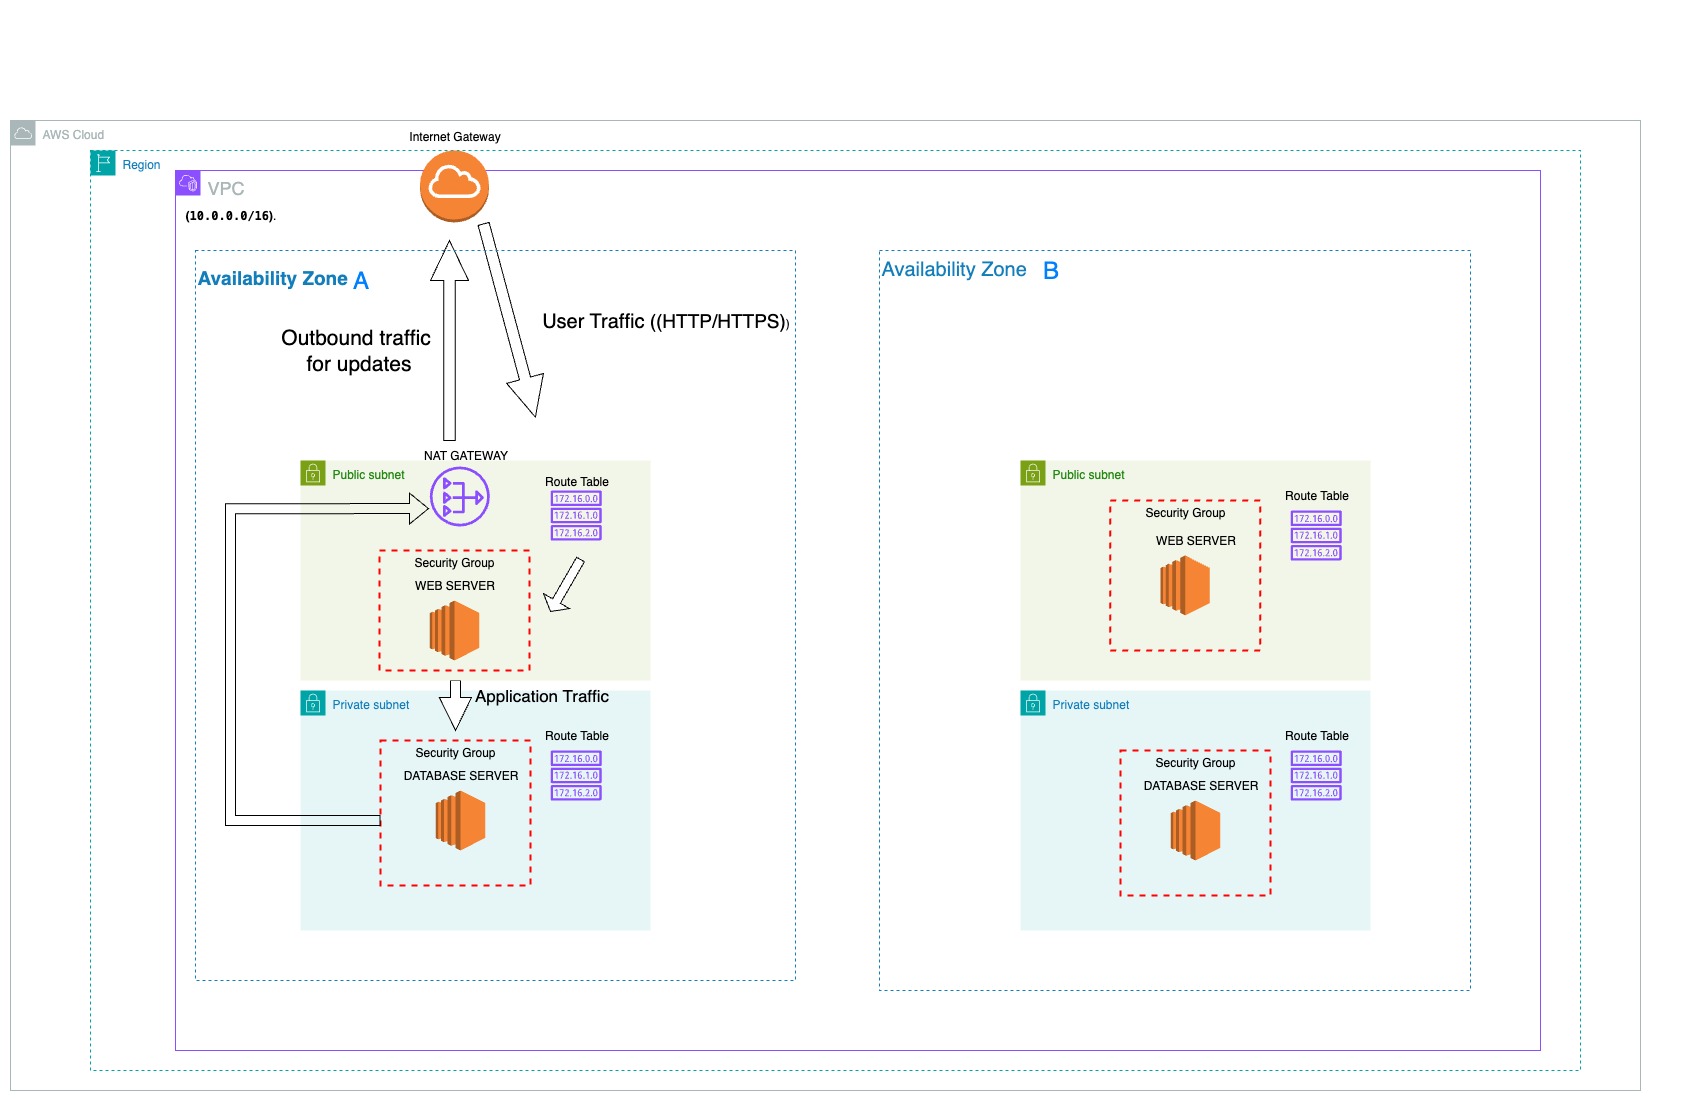Image resolution: width=1700 pixels, height=1100 pixels.
Task: Click the AWS Cloud icon in the top corner
Action: tap(22, 131)
